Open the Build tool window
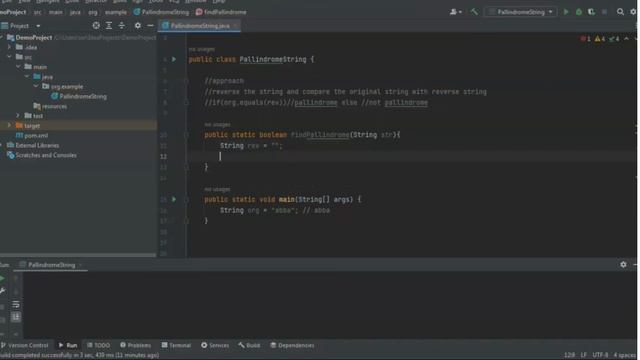This screenshot has width=640, height=360. (x=249, y=345)
